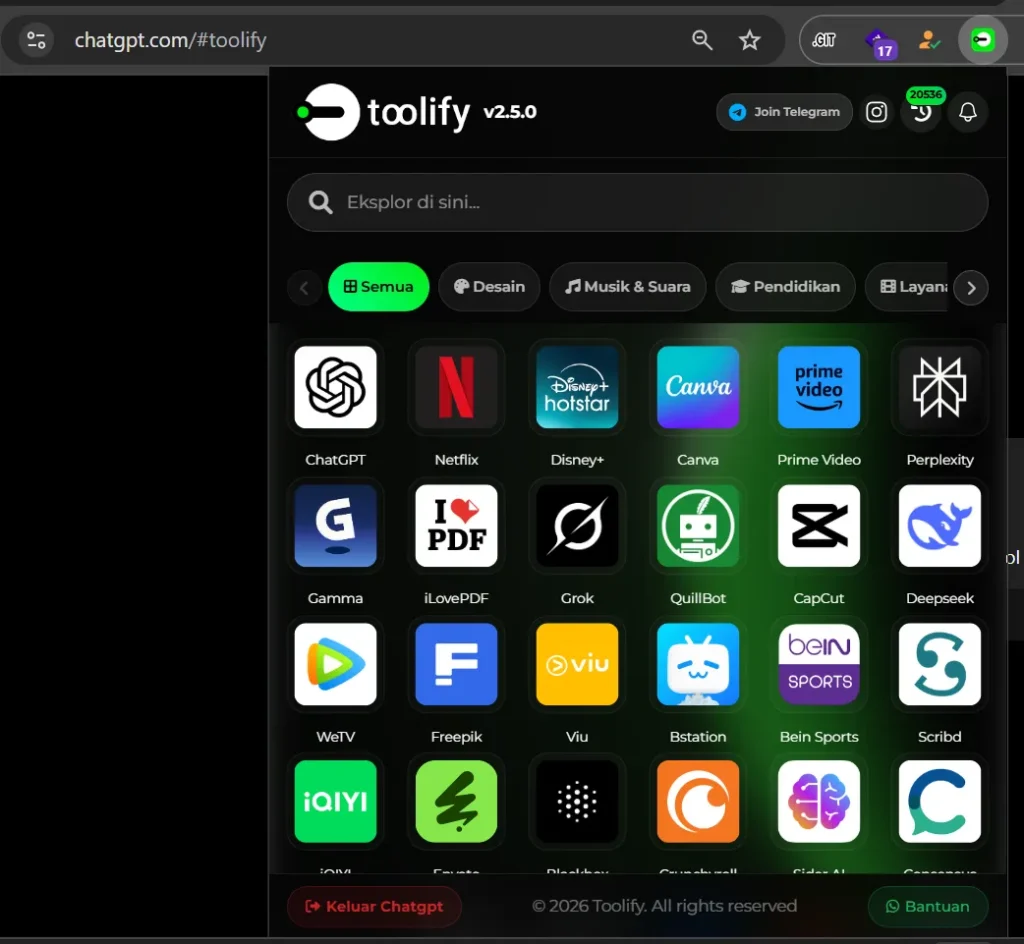1024x944 pixels.
Task: Open the colorful brain app icon
Action: point(818,801)
